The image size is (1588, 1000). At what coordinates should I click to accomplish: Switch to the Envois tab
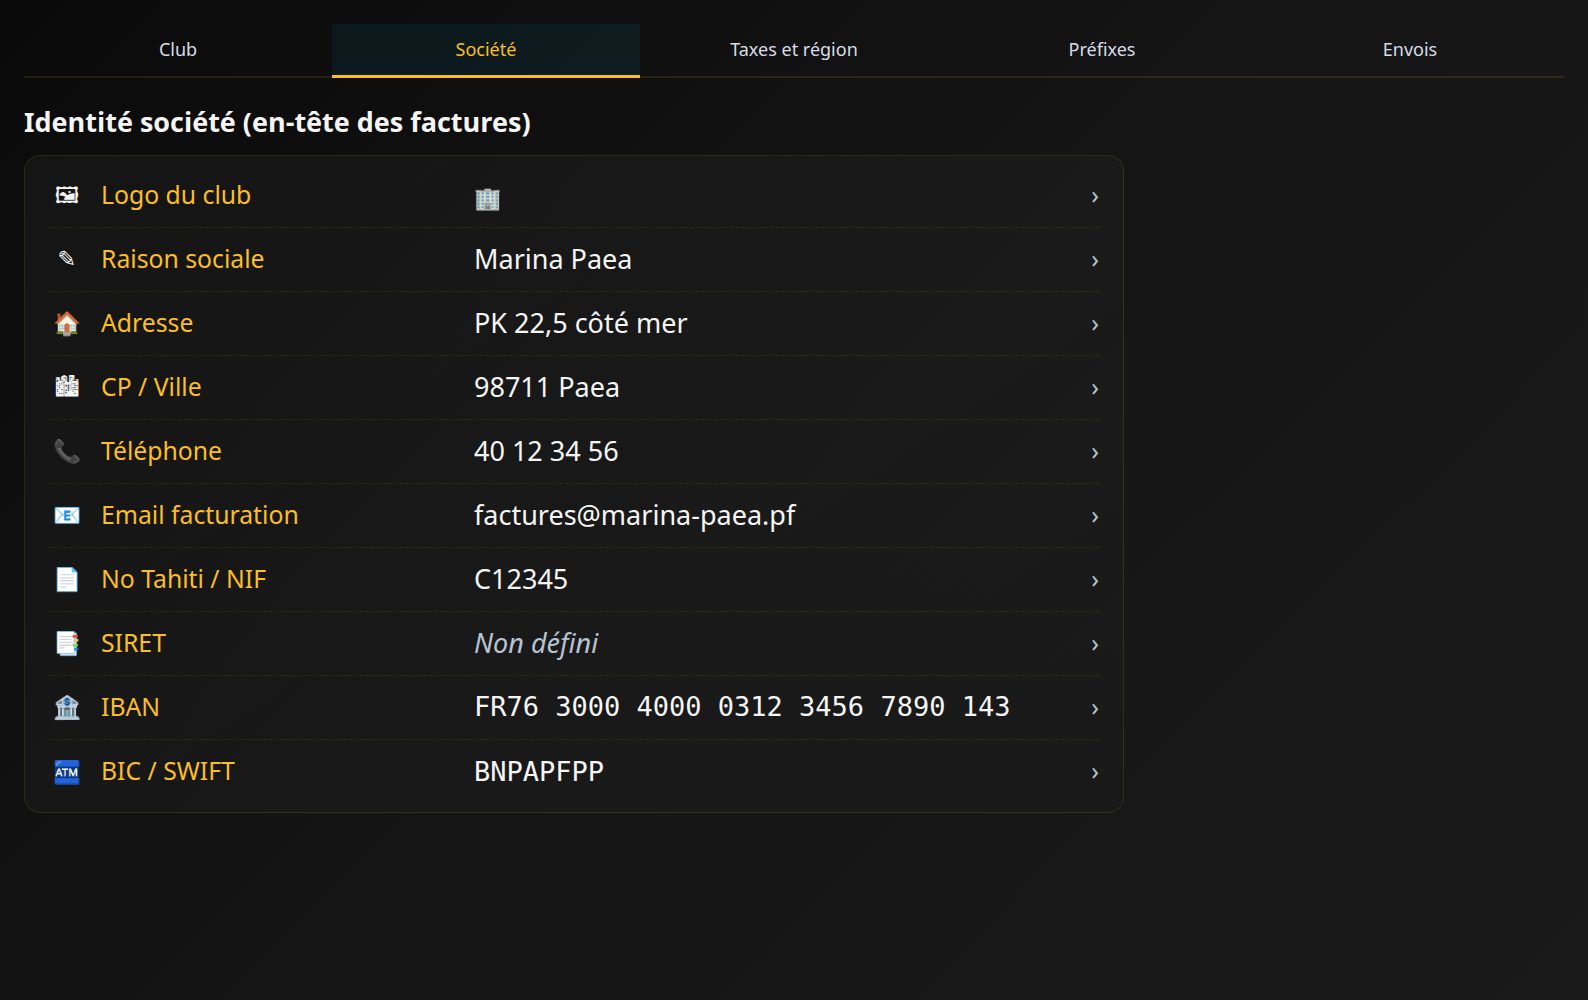pyautogui.click(x=1410, y=50)
